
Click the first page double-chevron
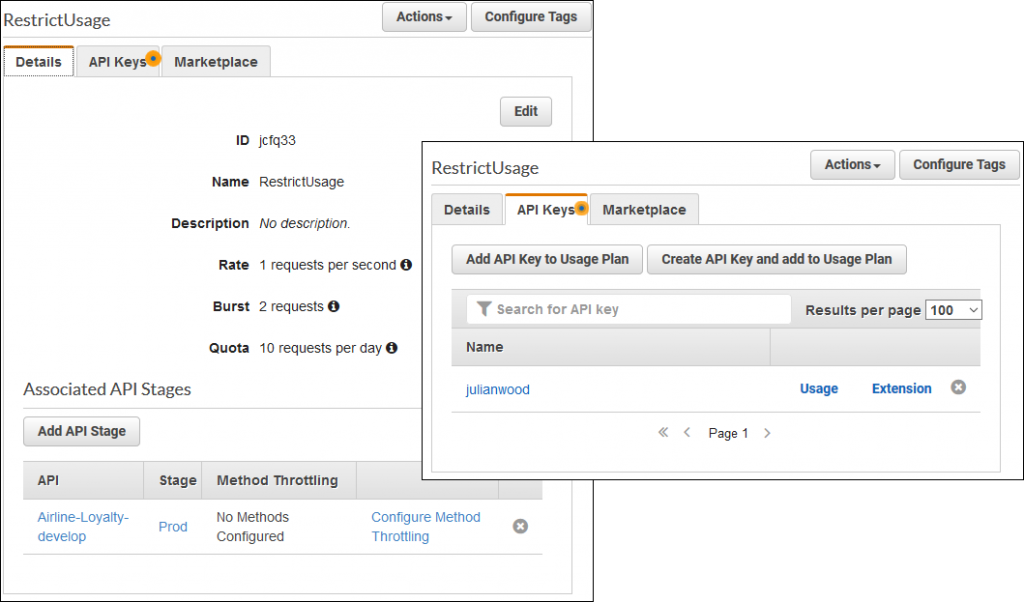tap(662, 432)
